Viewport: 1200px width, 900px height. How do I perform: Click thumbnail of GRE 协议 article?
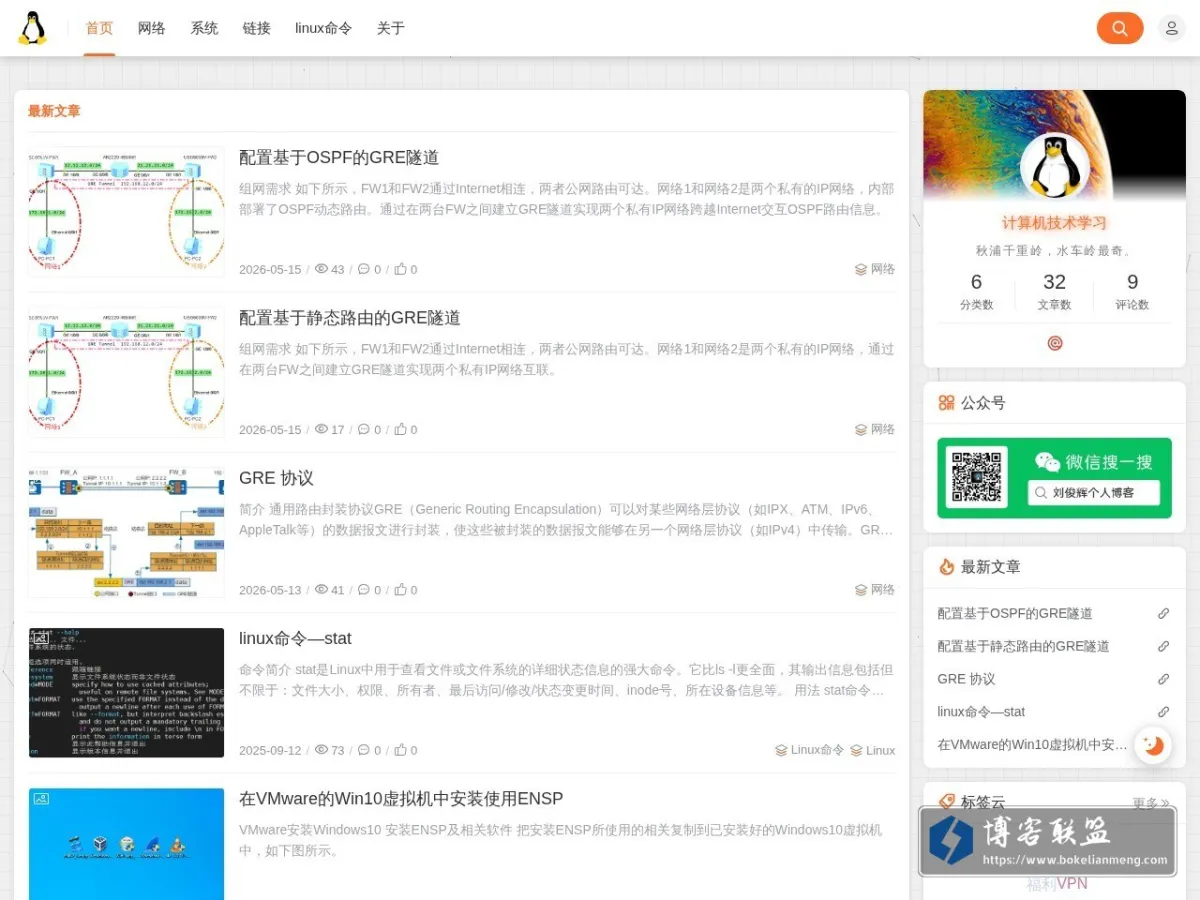[126, 532]
